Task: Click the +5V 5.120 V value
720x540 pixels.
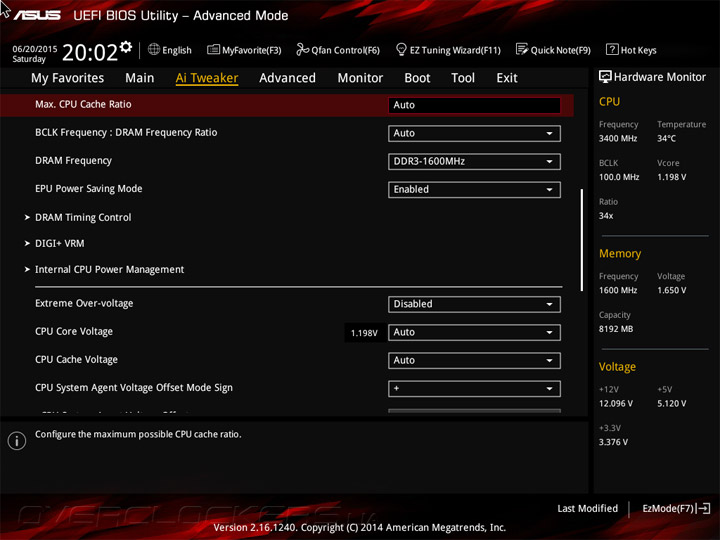Action: click(x=671, y=403)
